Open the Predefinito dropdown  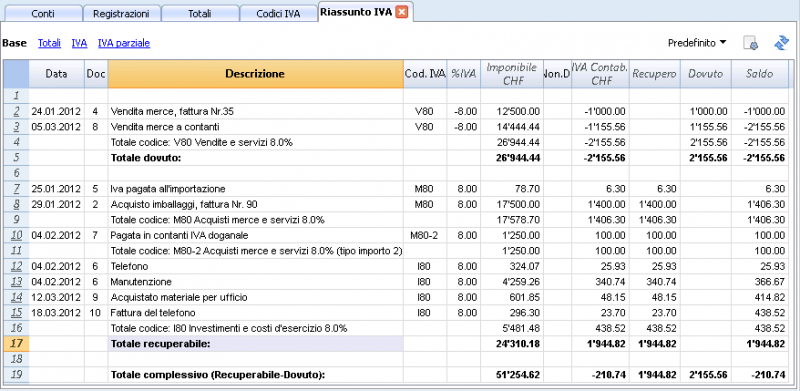697,43
